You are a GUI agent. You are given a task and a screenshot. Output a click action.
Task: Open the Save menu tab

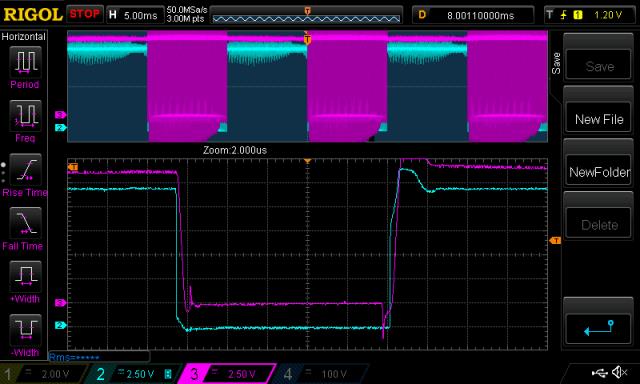556,64
